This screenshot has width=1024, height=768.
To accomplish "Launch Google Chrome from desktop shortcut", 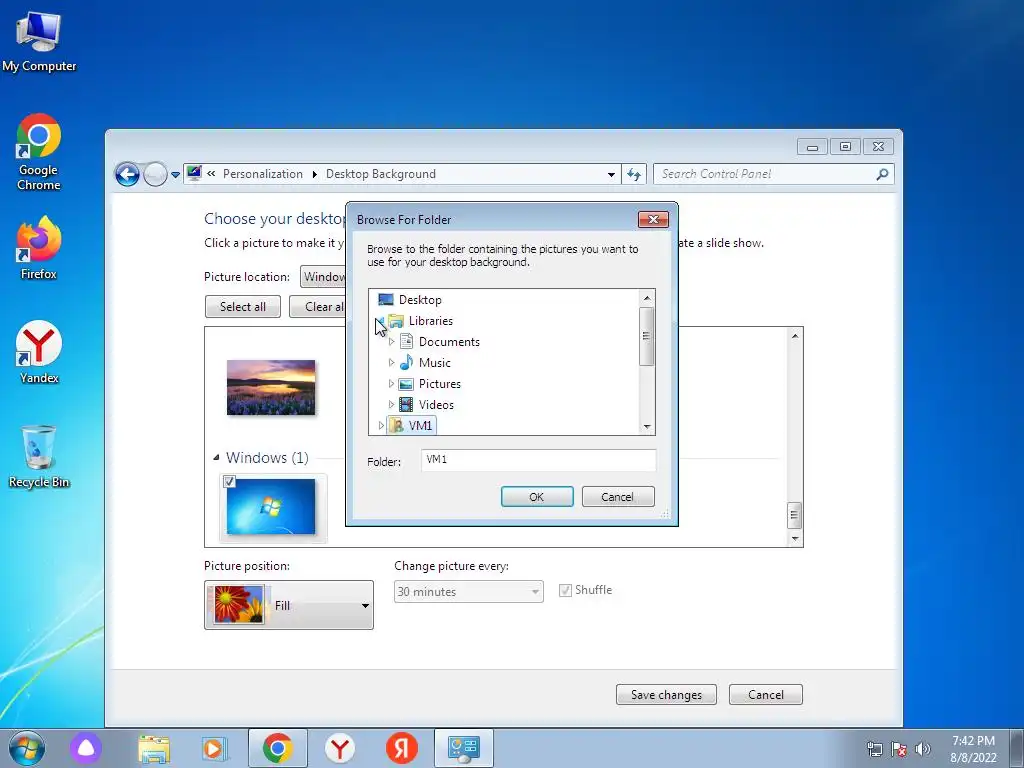I will 39,152.
